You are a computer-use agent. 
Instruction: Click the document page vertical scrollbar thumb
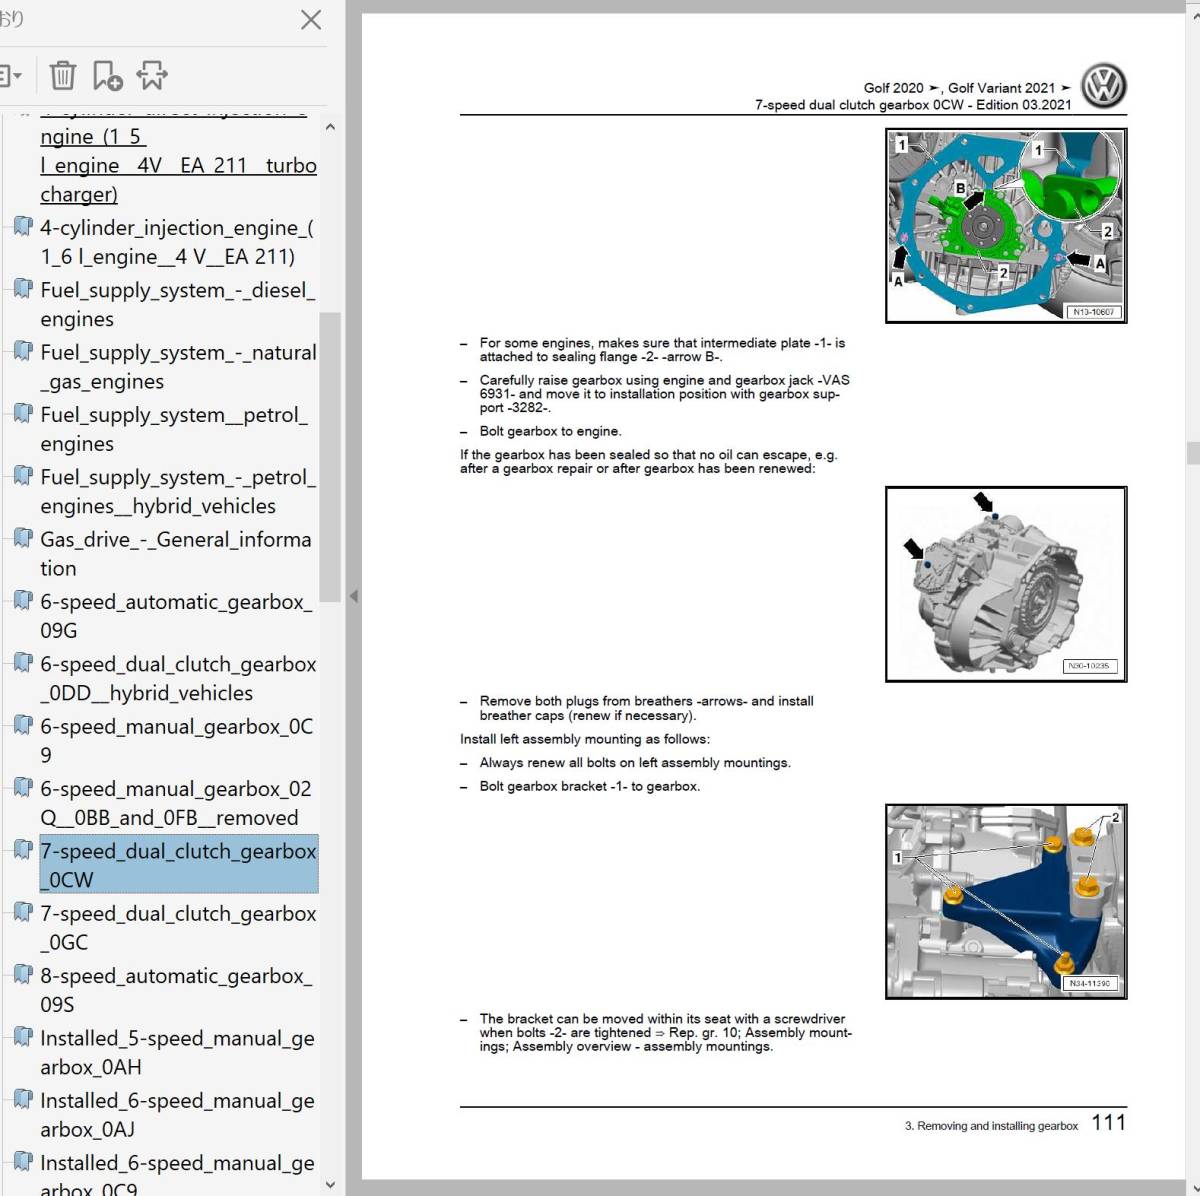click(1192, 451)
